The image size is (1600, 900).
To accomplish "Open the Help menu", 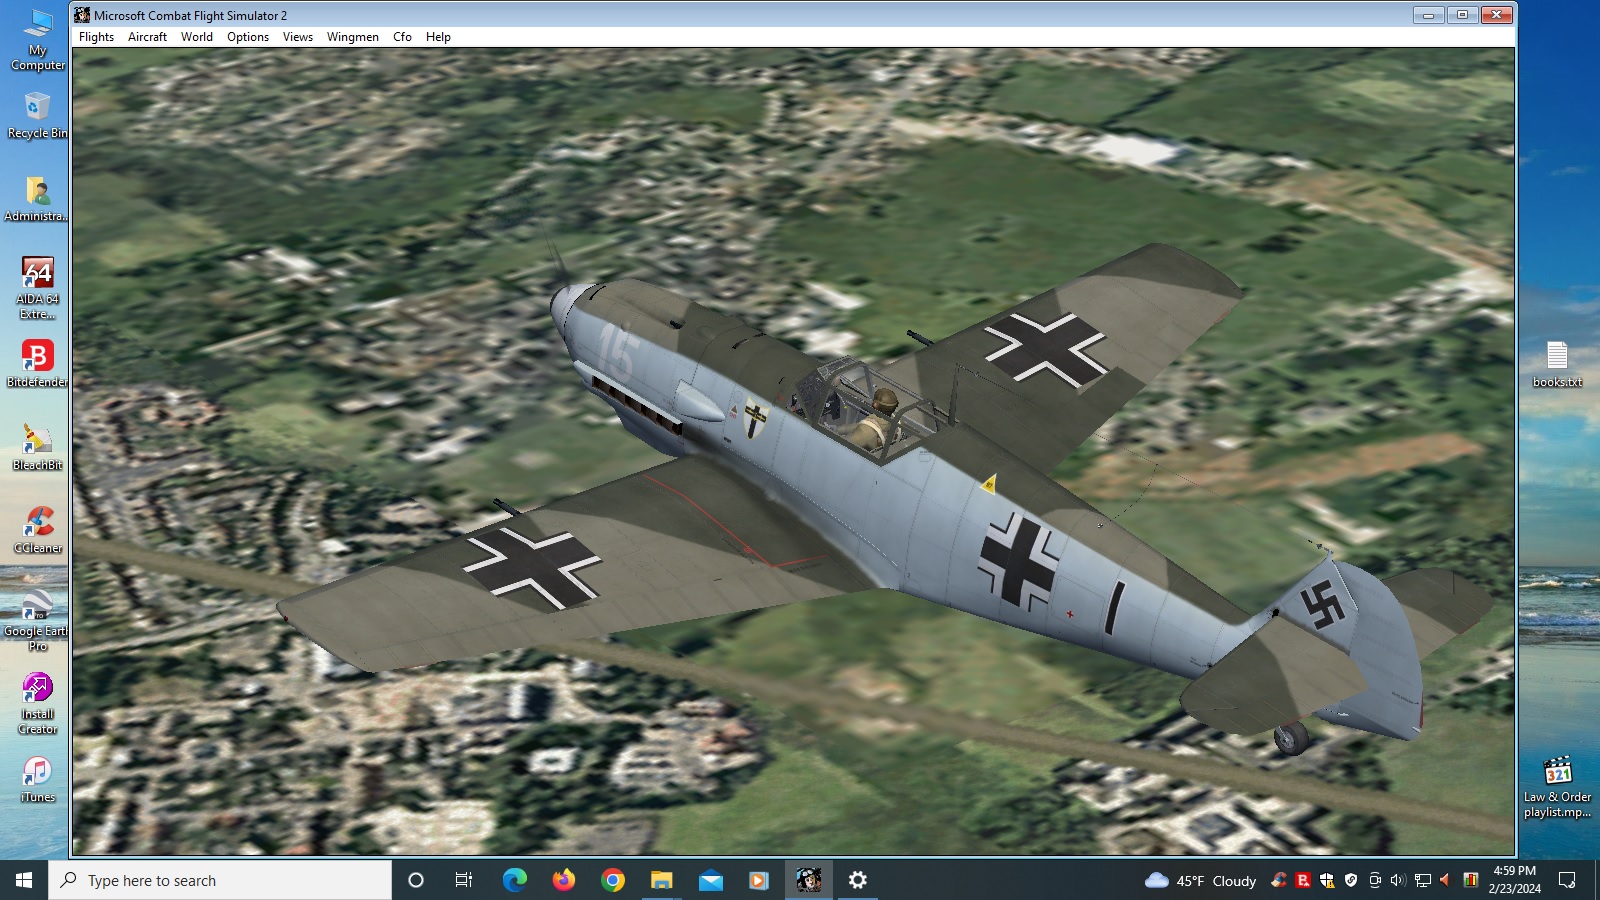I will tap(438, 37).
